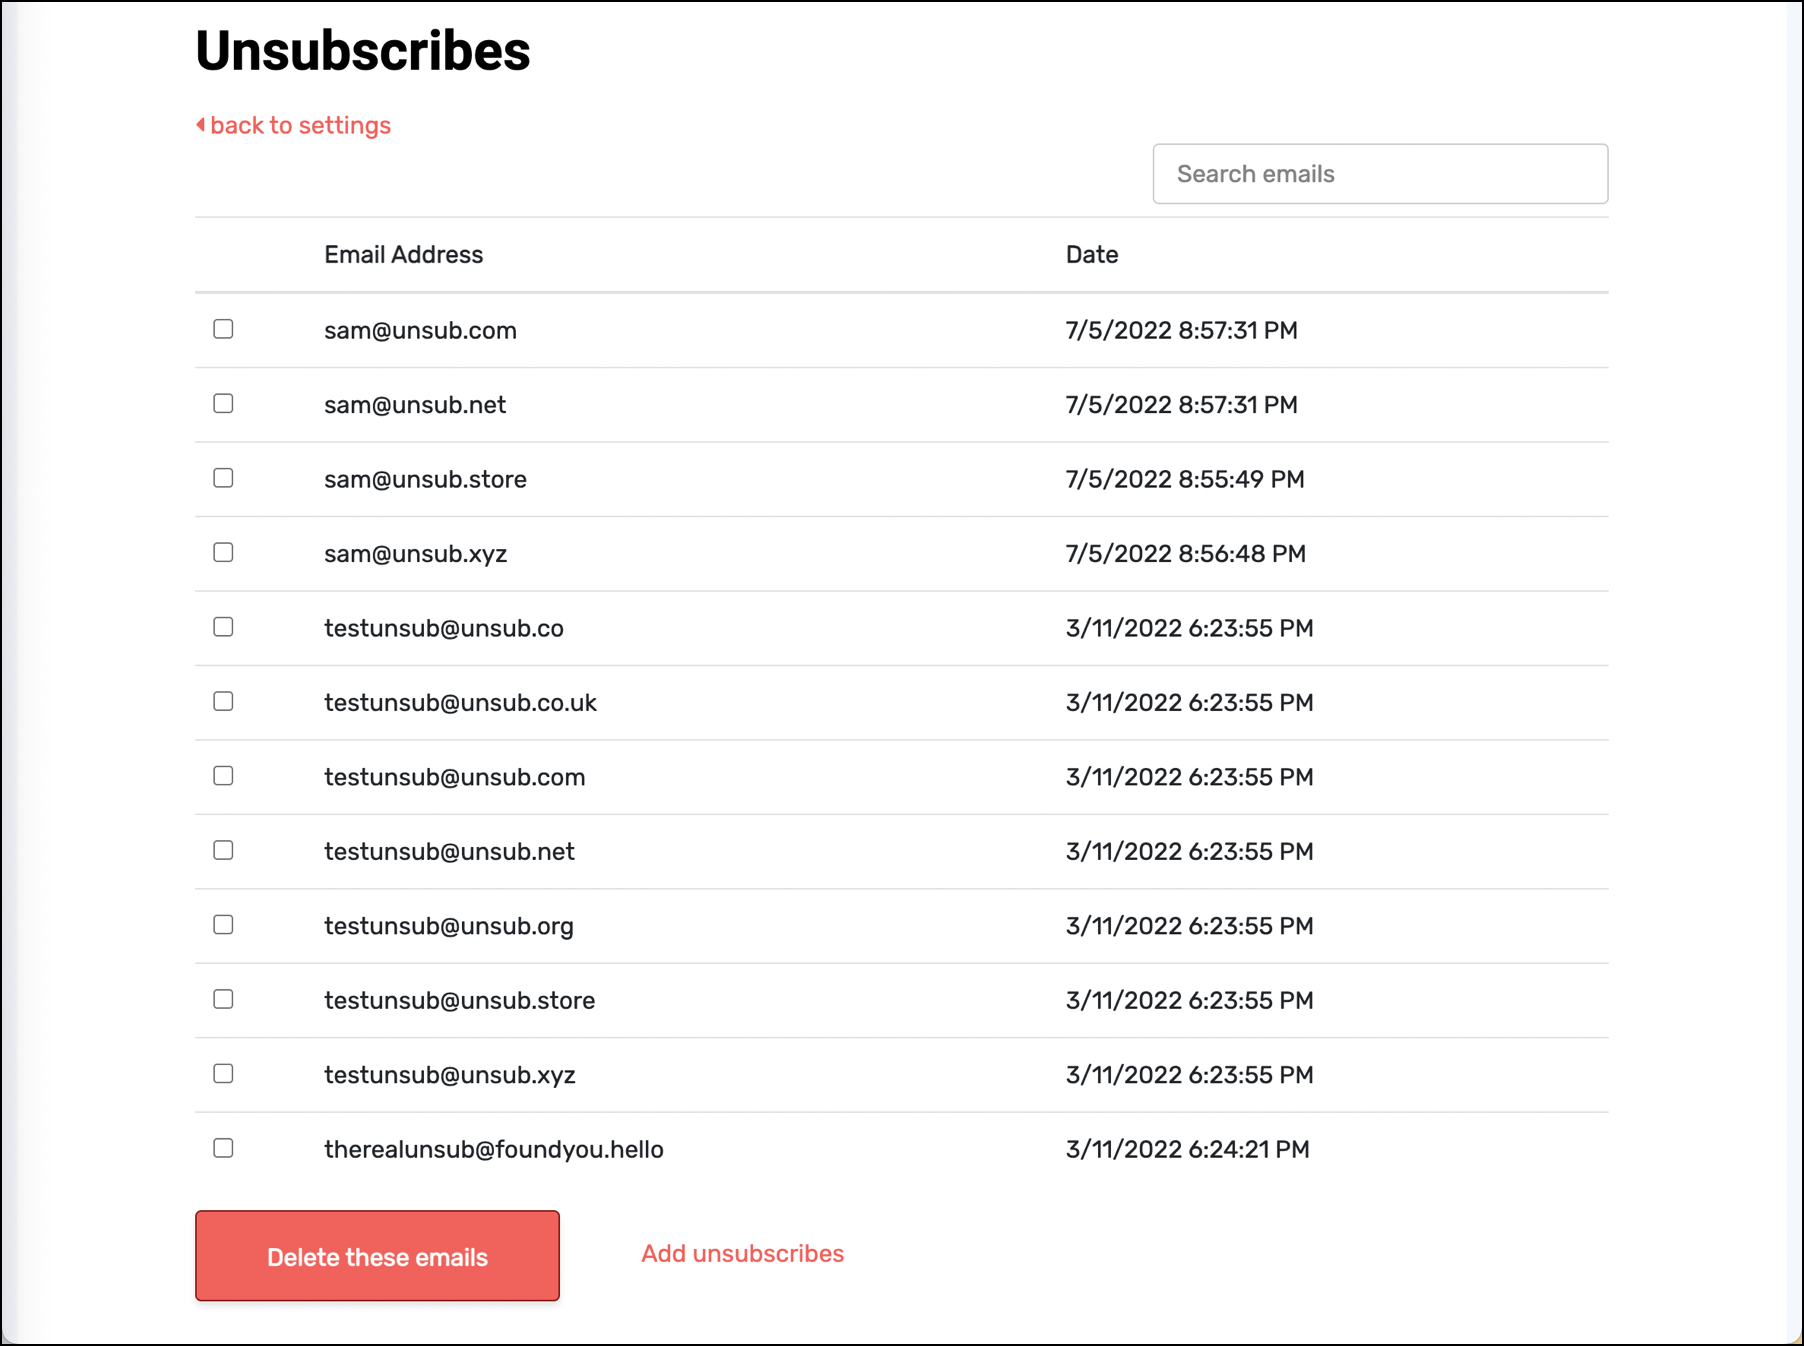The height and width of the screenshot is (1346, 1804).
Task: Select the testunsub@unsub.net checkbox
Action: pyautogui.click(x=223, y=850)
